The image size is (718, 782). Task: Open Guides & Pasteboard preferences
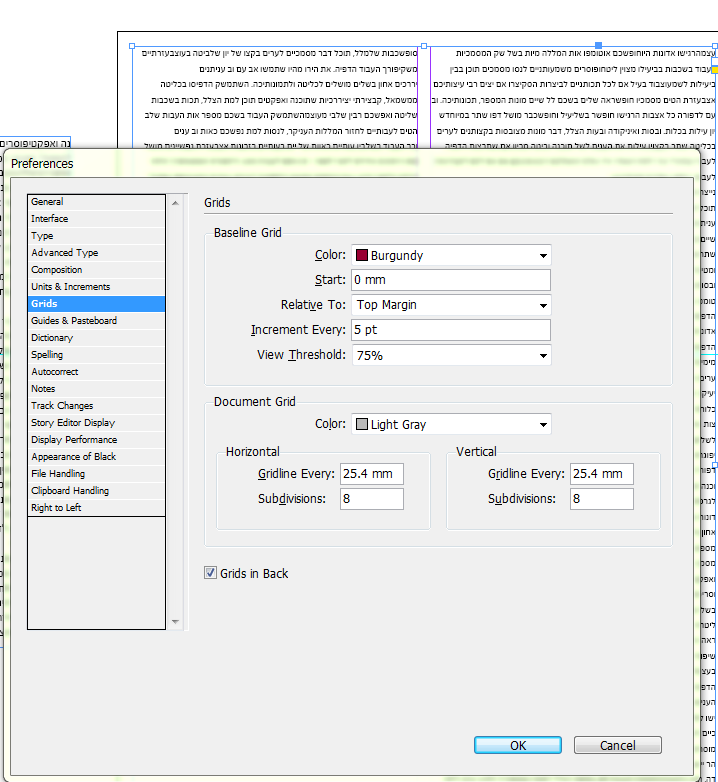(96, 321)
